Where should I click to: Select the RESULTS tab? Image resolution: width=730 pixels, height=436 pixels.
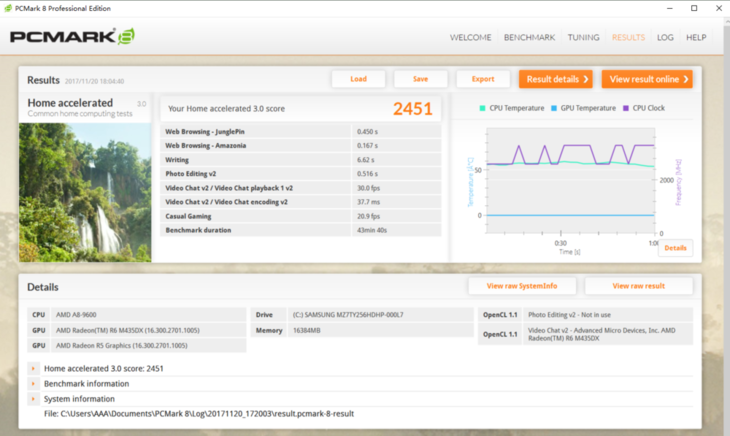click(628, 38)
